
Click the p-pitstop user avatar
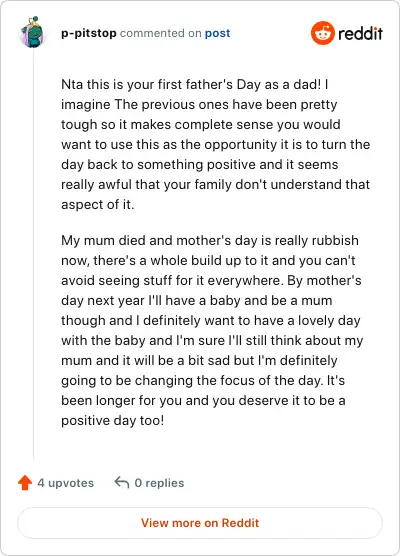(33, 33)
